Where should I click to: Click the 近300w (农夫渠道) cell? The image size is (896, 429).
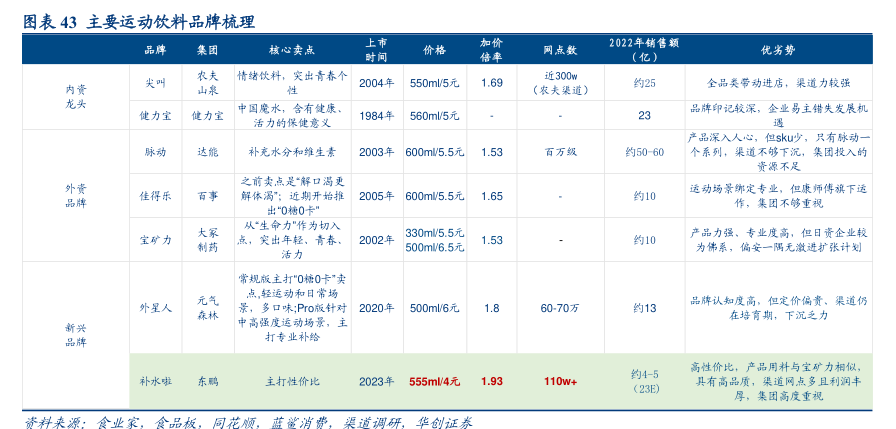pyautogui.click(x=560, y=83)
